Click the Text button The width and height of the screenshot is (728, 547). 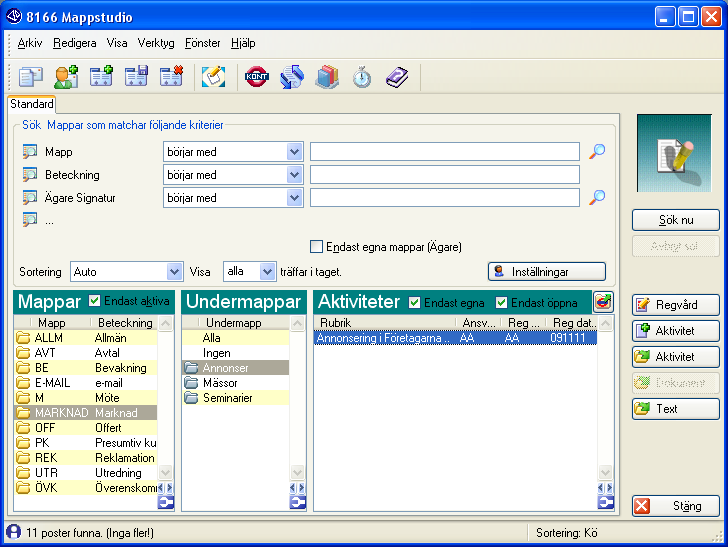click(676, 409)
